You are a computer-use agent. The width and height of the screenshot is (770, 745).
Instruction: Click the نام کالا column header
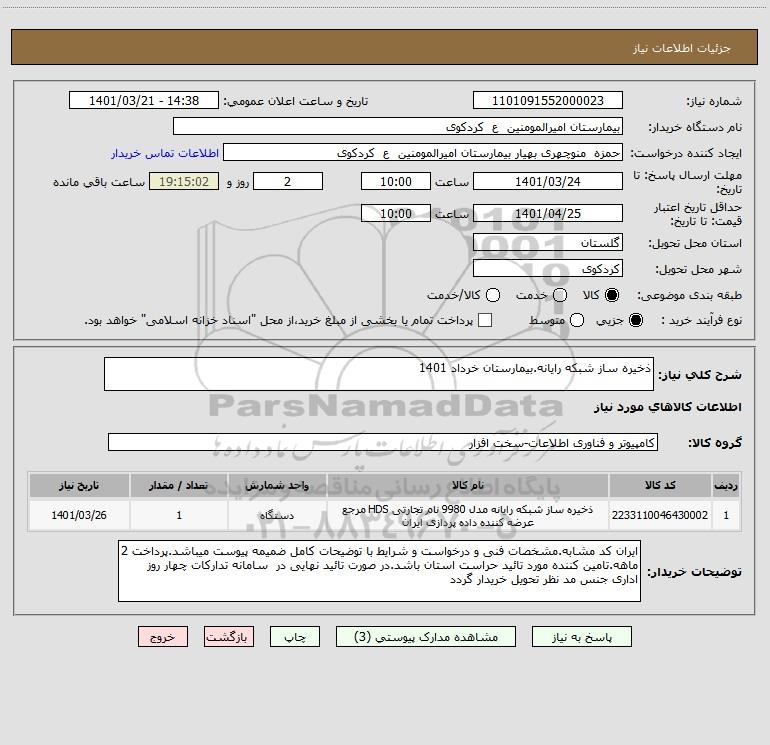pyautogui.click(x=468, y=485)
